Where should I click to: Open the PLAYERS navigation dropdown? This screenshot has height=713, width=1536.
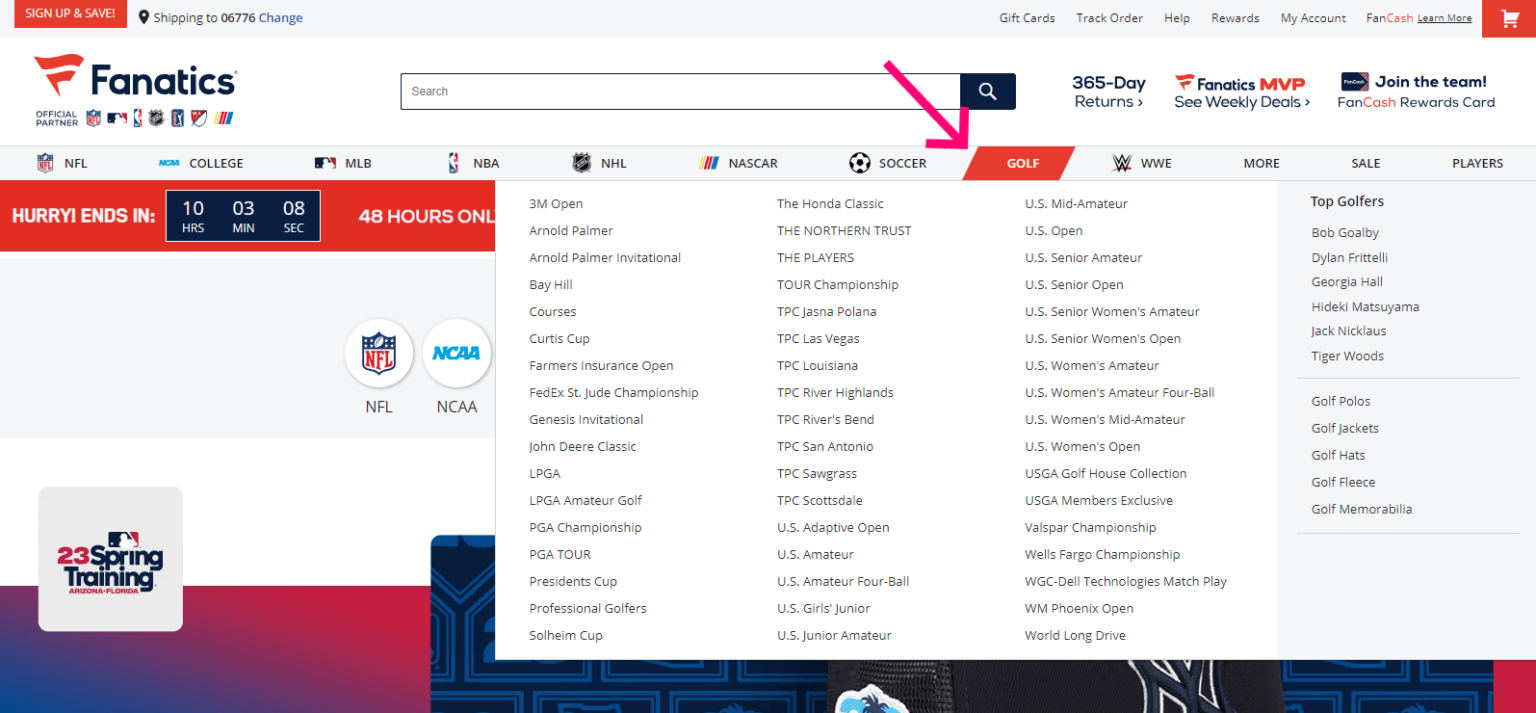click(x=1477, y=162)
